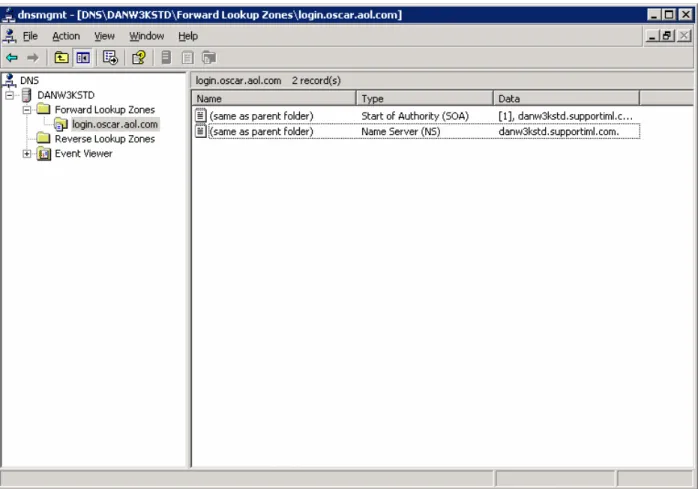The width and height of the screenshot is (698, 489).
Task: Click the Forward arrow toolbar icon
Action: pyautogui.click(x=32, y=57)
